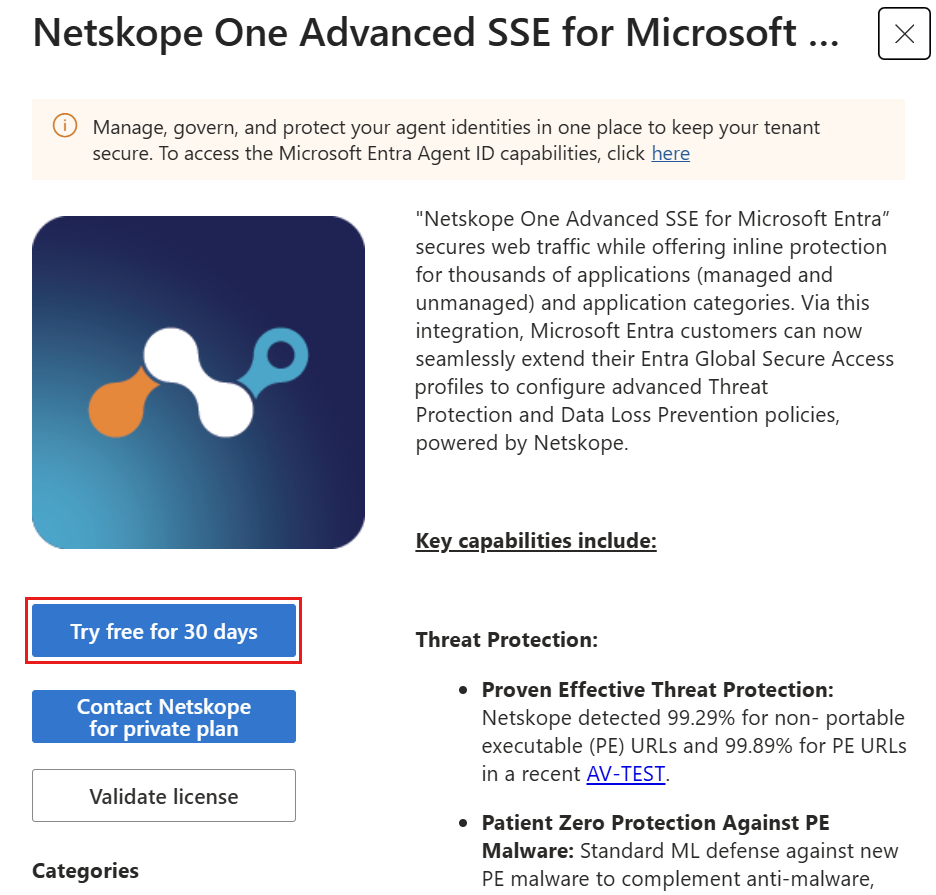This screenshot has height=895, width=936.
Task: Click the orange info icon in the banner
Action: 65,126
